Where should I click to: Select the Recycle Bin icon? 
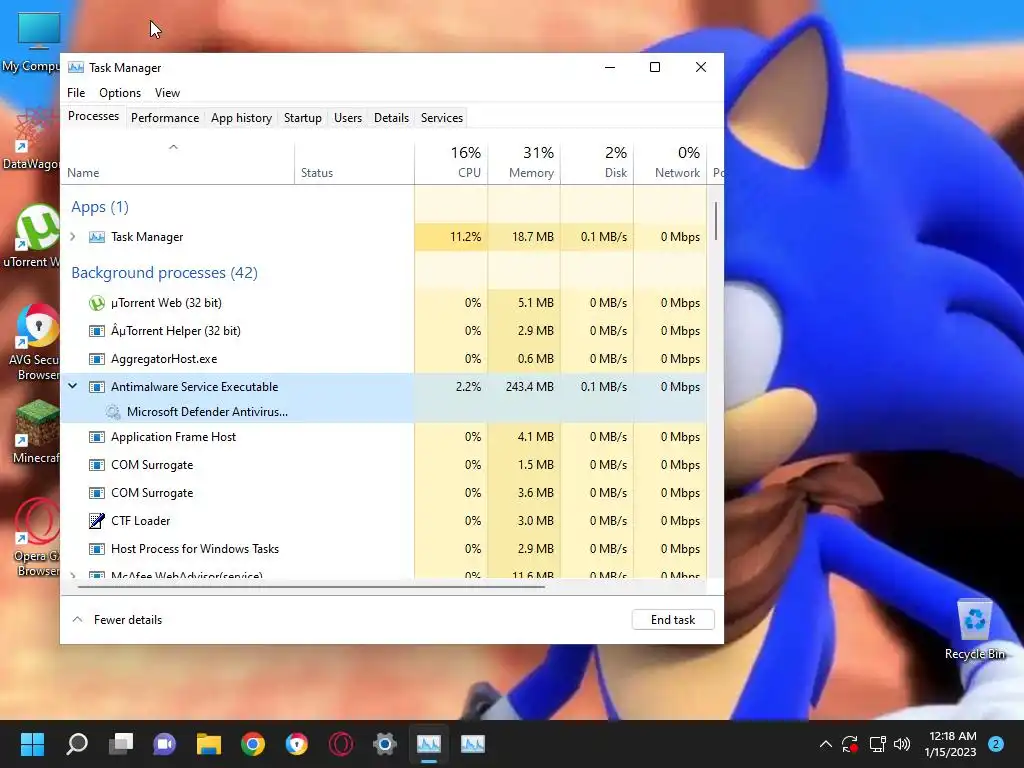(x=974, y=630)
